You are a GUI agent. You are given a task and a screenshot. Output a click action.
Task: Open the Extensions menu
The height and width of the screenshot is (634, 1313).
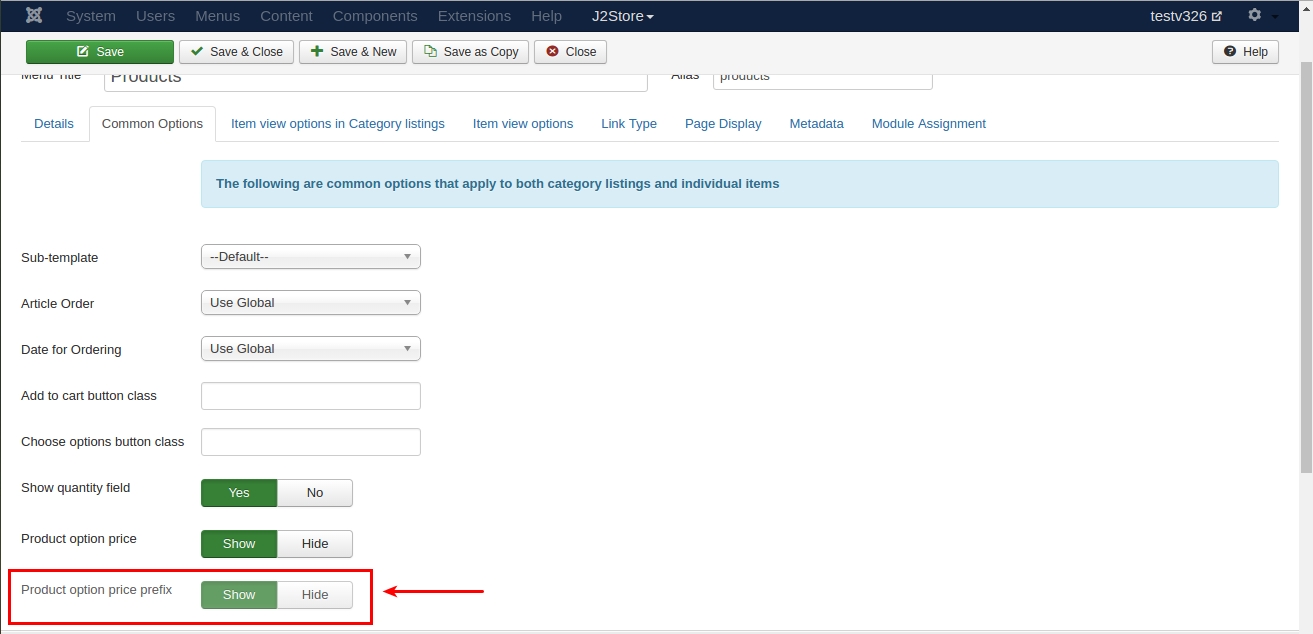pos(474,16)
